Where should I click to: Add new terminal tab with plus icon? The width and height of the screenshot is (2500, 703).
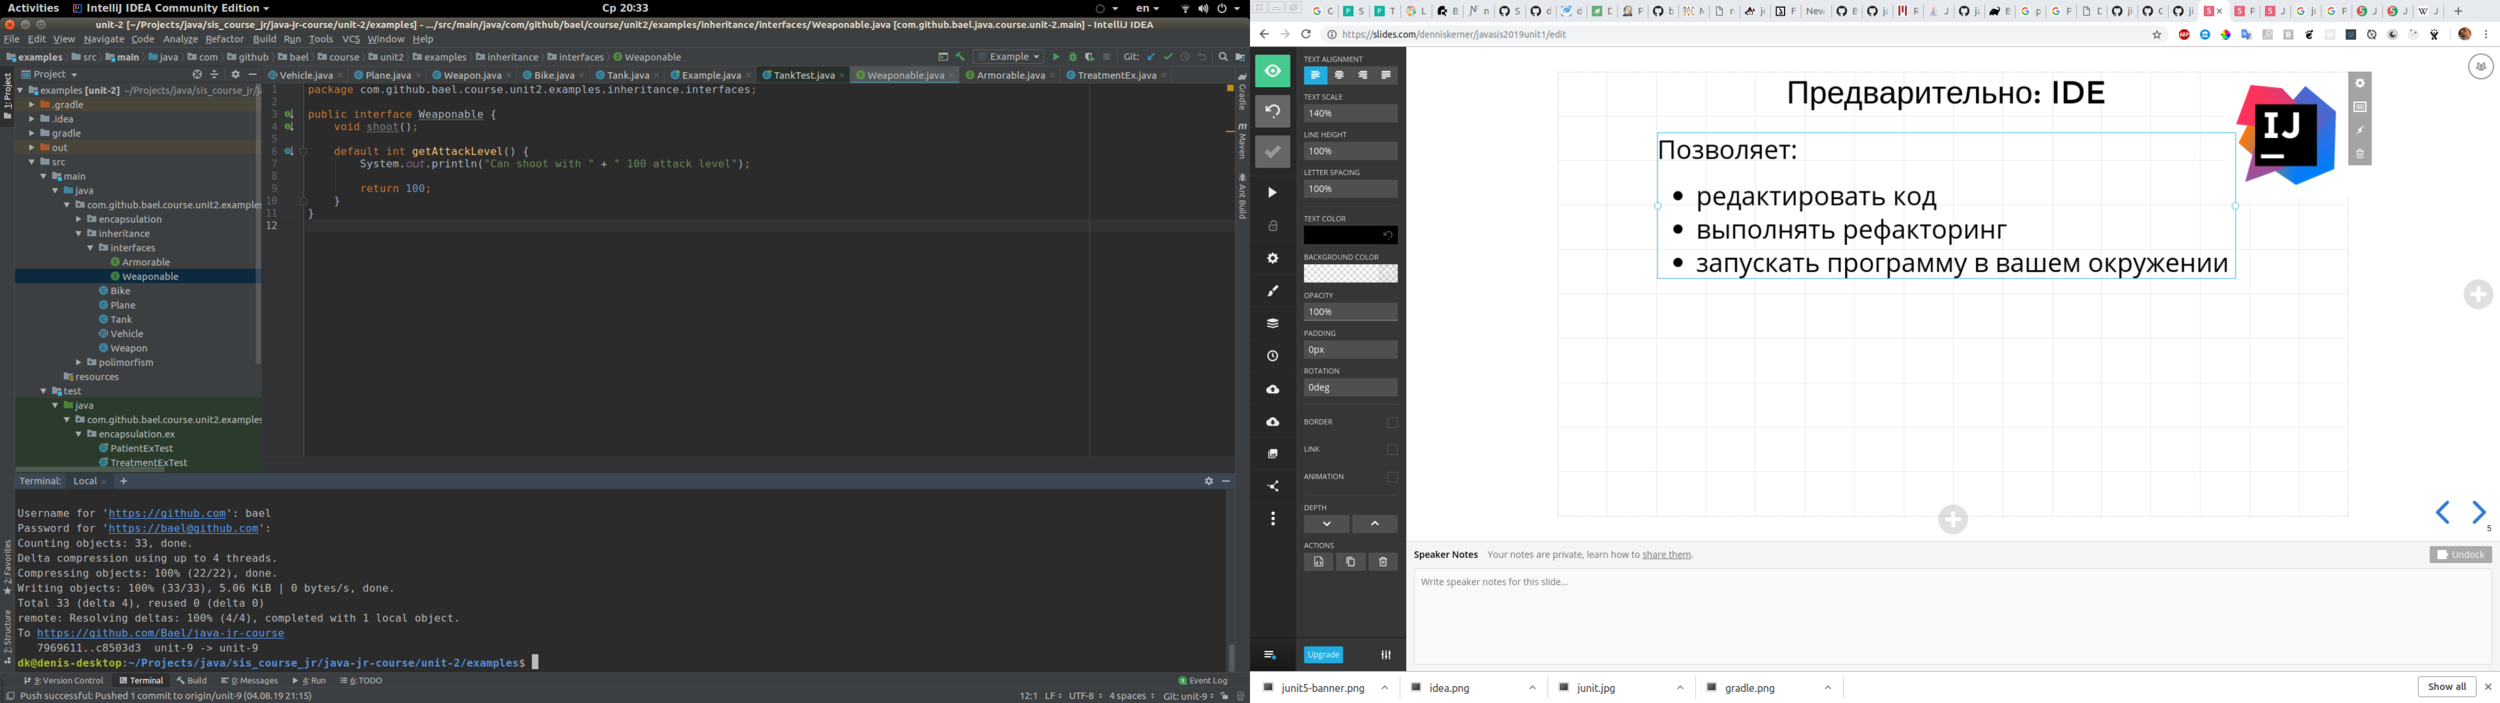[124, 481]
